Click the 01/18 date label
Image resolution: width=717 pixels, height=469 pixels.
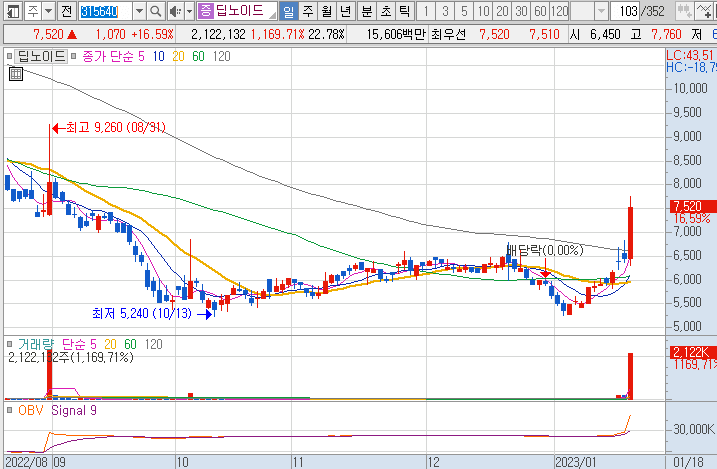[688, 462]
